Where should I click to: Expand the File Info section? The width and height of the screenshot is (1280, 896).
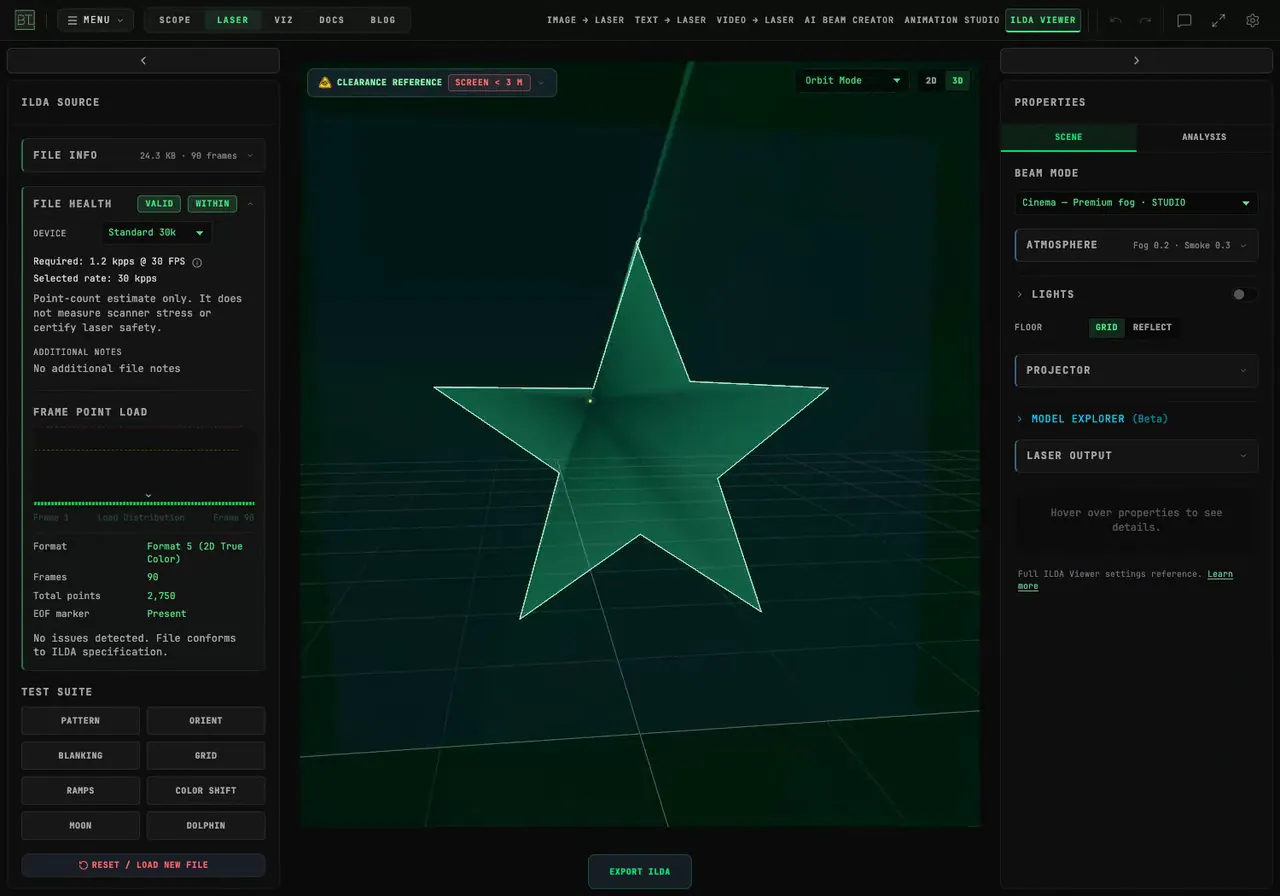(143, 155)
